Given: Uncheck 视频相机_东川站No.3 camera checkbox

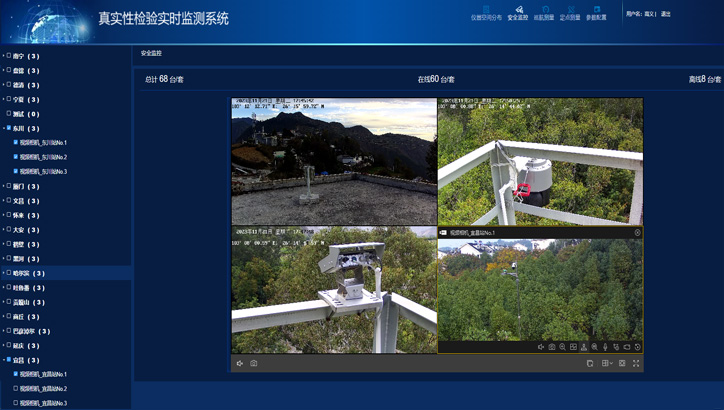Looking at the screenshot, I should pos(15,172).
